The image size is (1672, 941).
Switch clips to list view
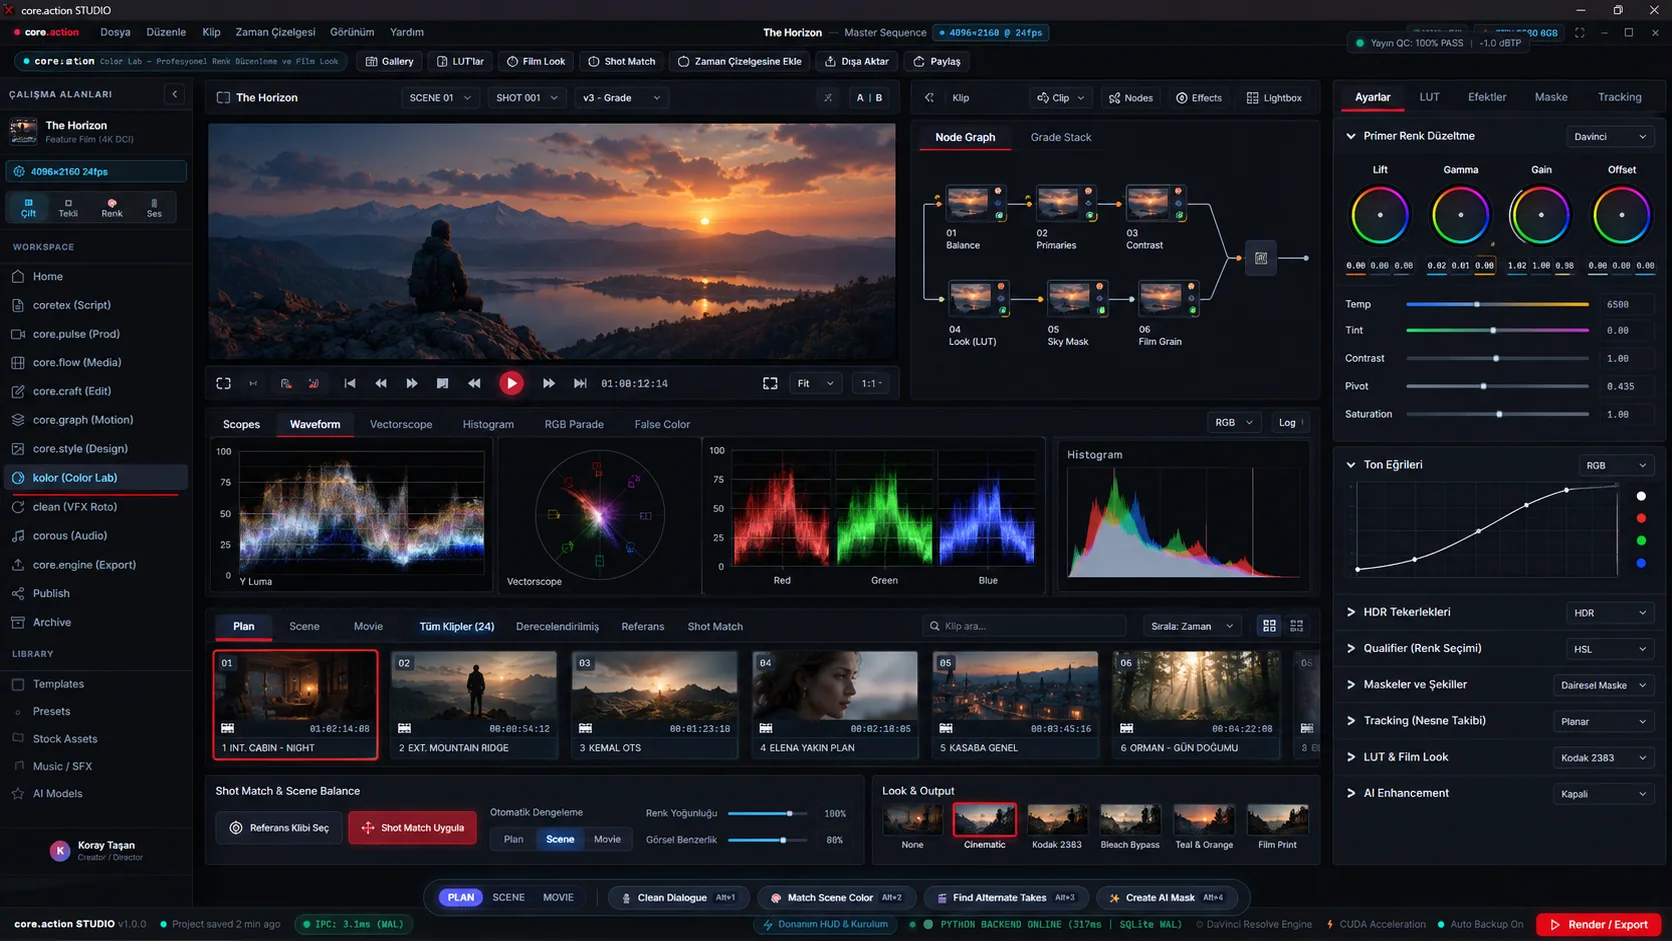[1297, 626]
